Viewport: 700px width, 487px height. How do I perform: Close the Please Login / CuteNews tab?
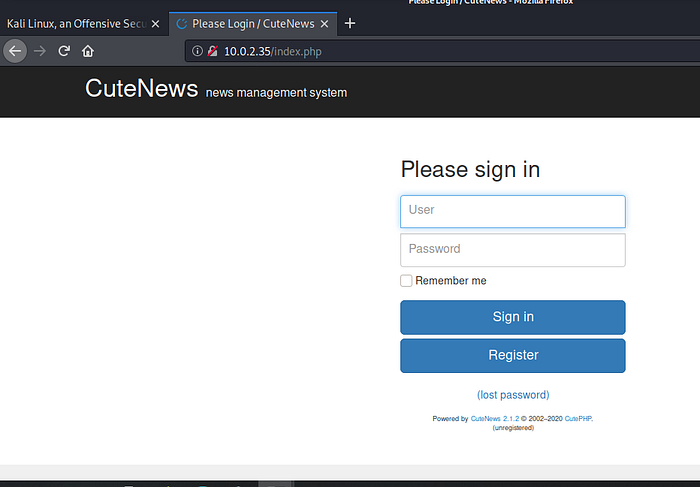pyautogui.click(x=323, y=23)
